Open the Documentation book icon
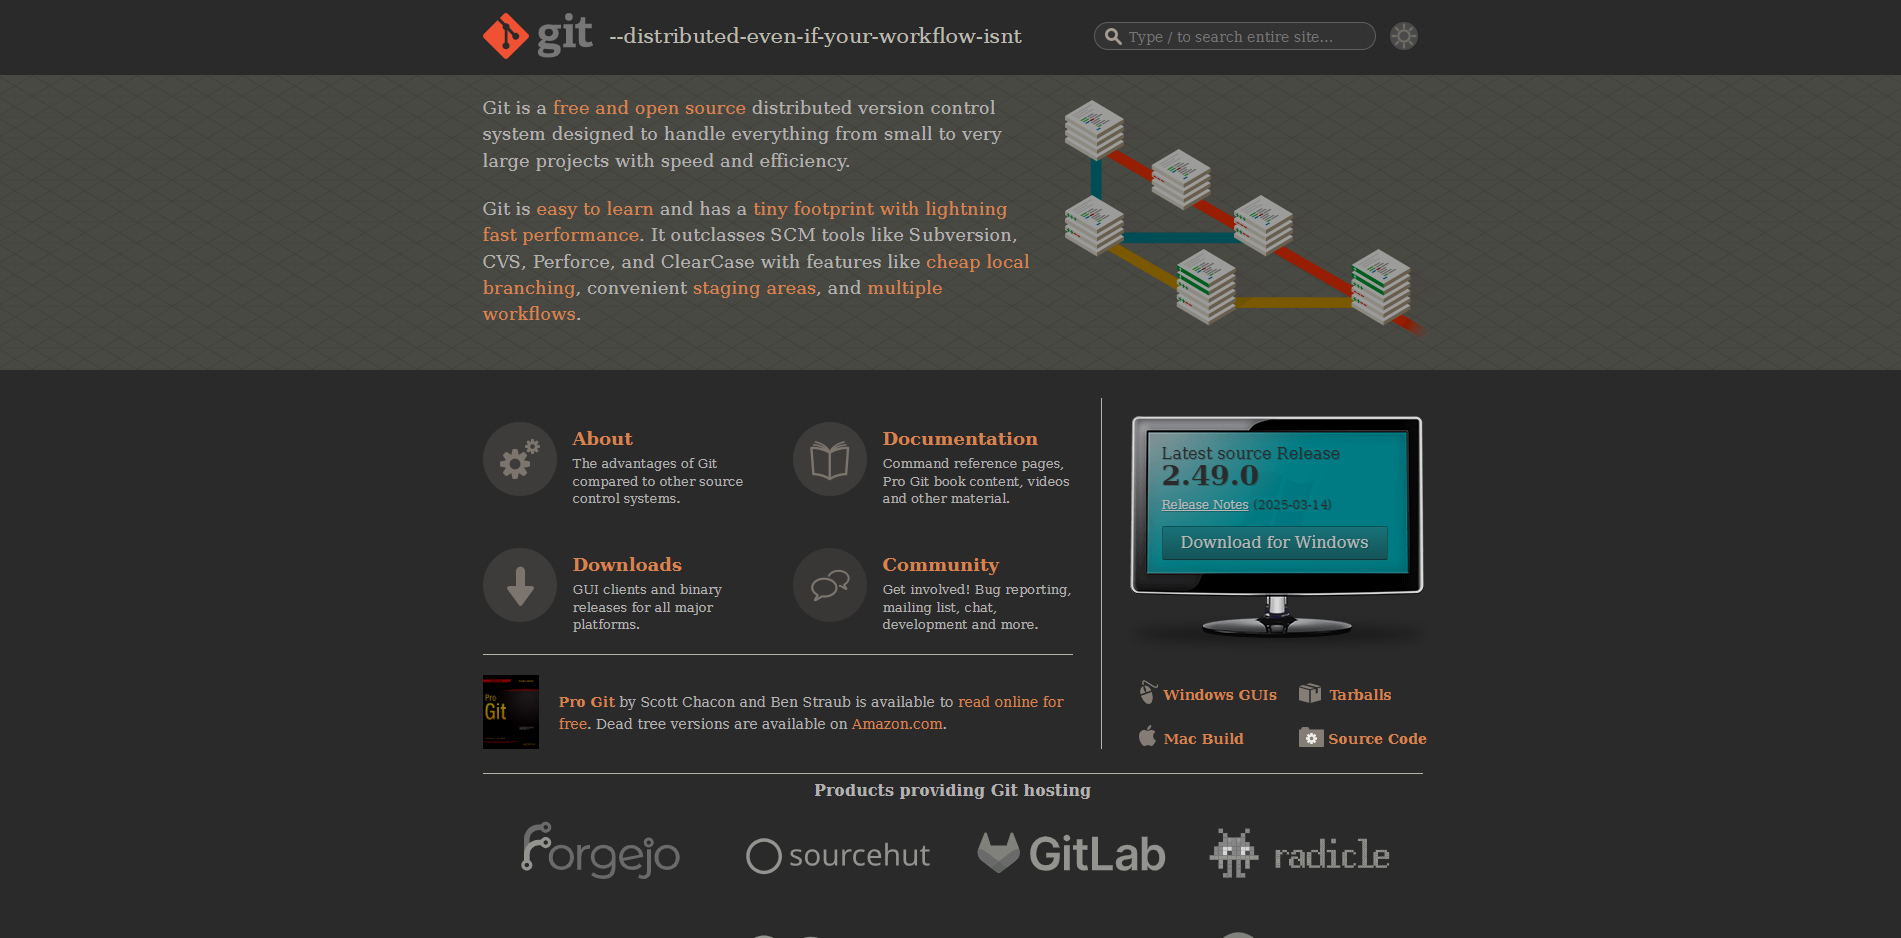This screenshot has width=1901, height=938. pos(830,459)
